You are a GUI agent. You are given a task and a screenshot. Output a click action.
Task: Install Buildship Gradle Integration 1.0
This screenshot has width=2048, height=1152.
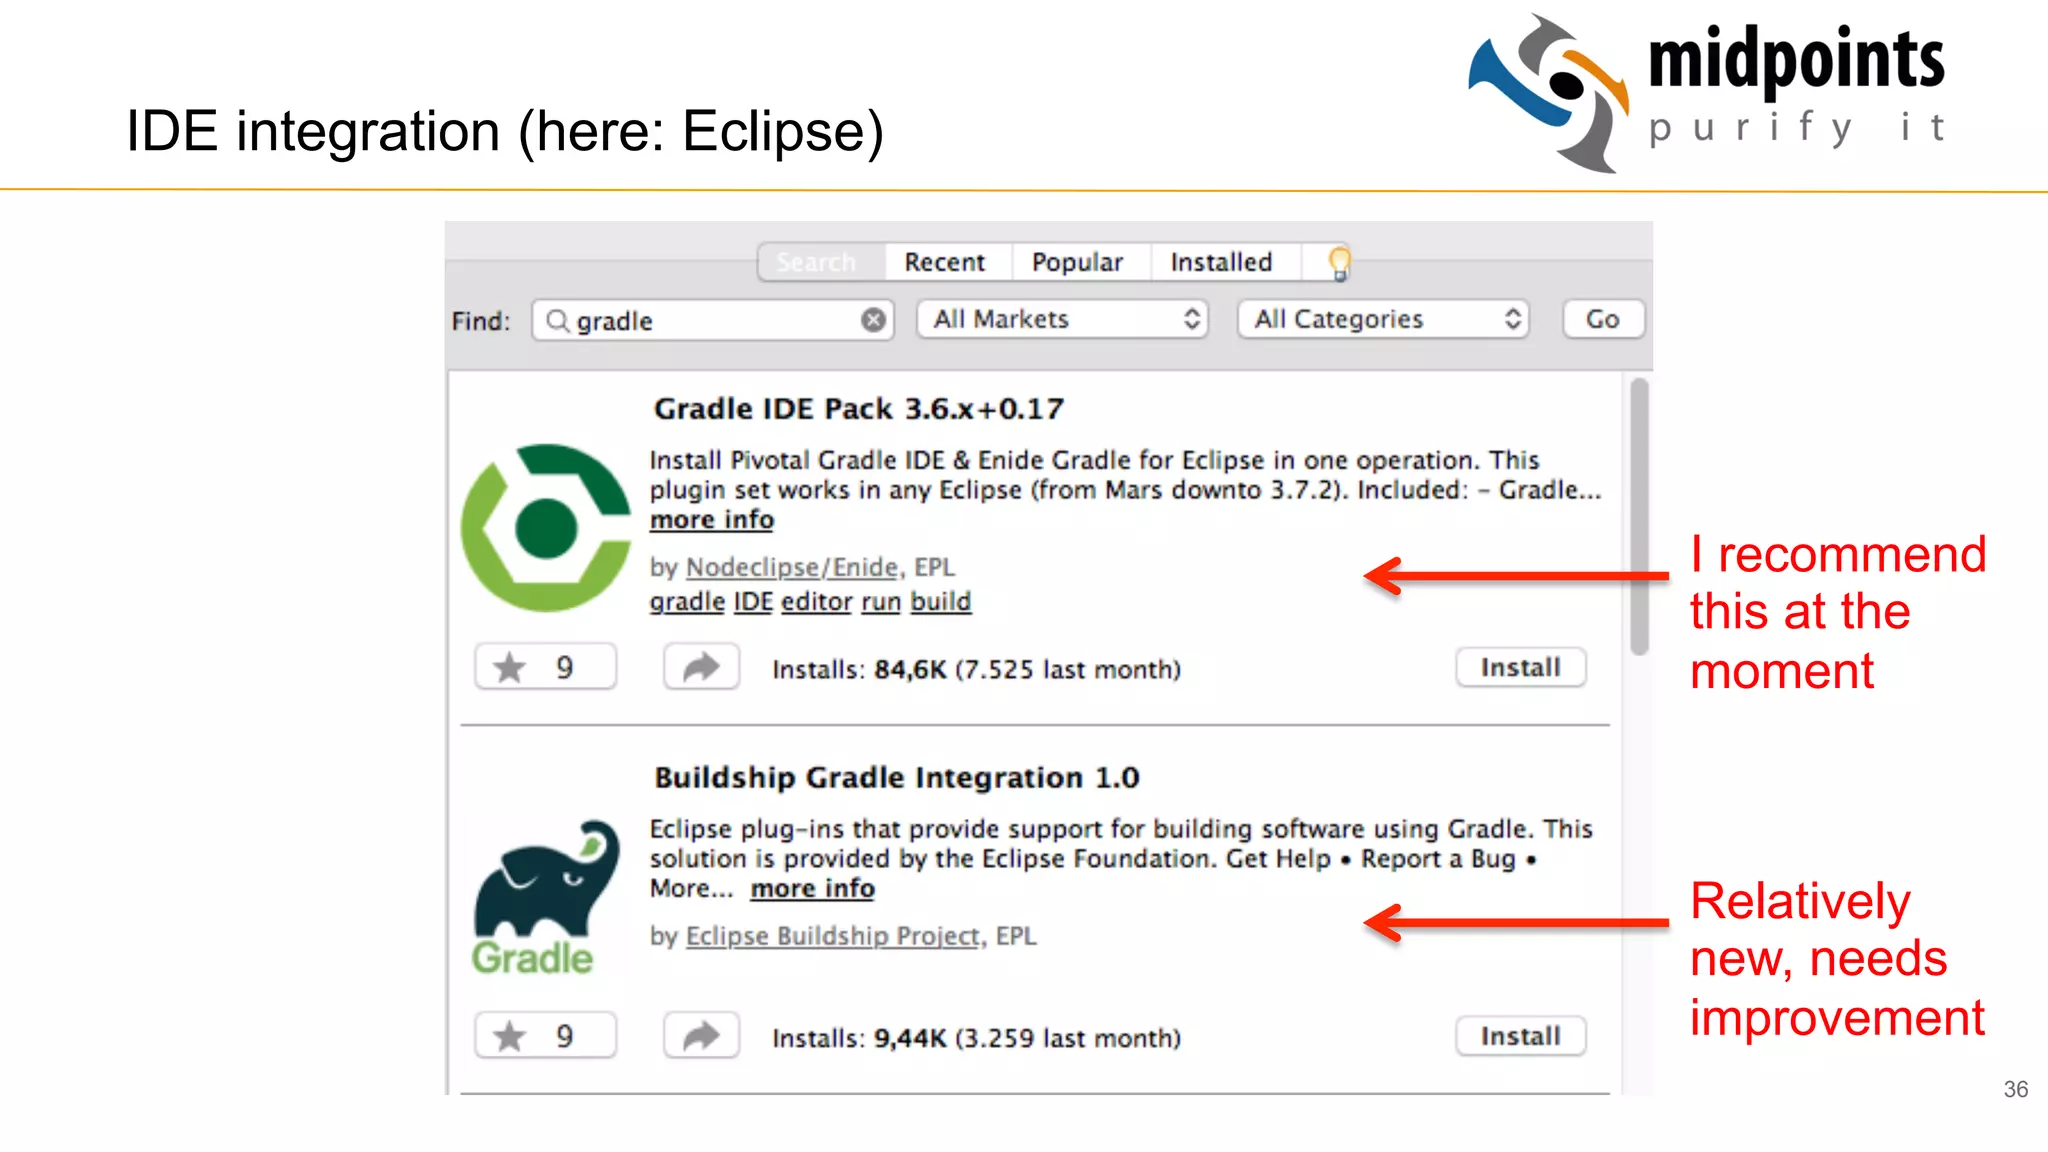tap(1520, 1036)
